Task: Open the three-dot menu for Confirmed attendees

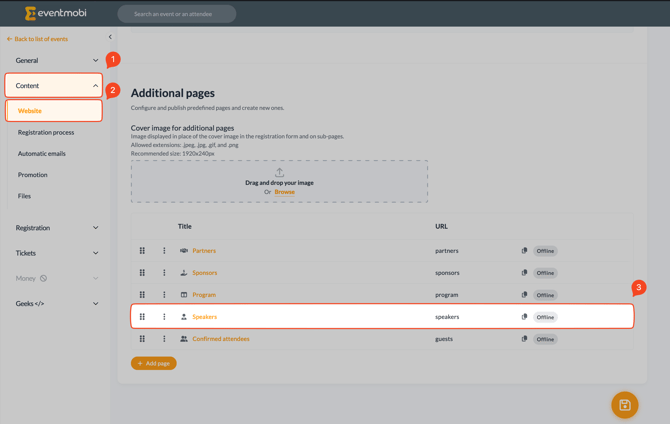Action: tap(164, 339)
